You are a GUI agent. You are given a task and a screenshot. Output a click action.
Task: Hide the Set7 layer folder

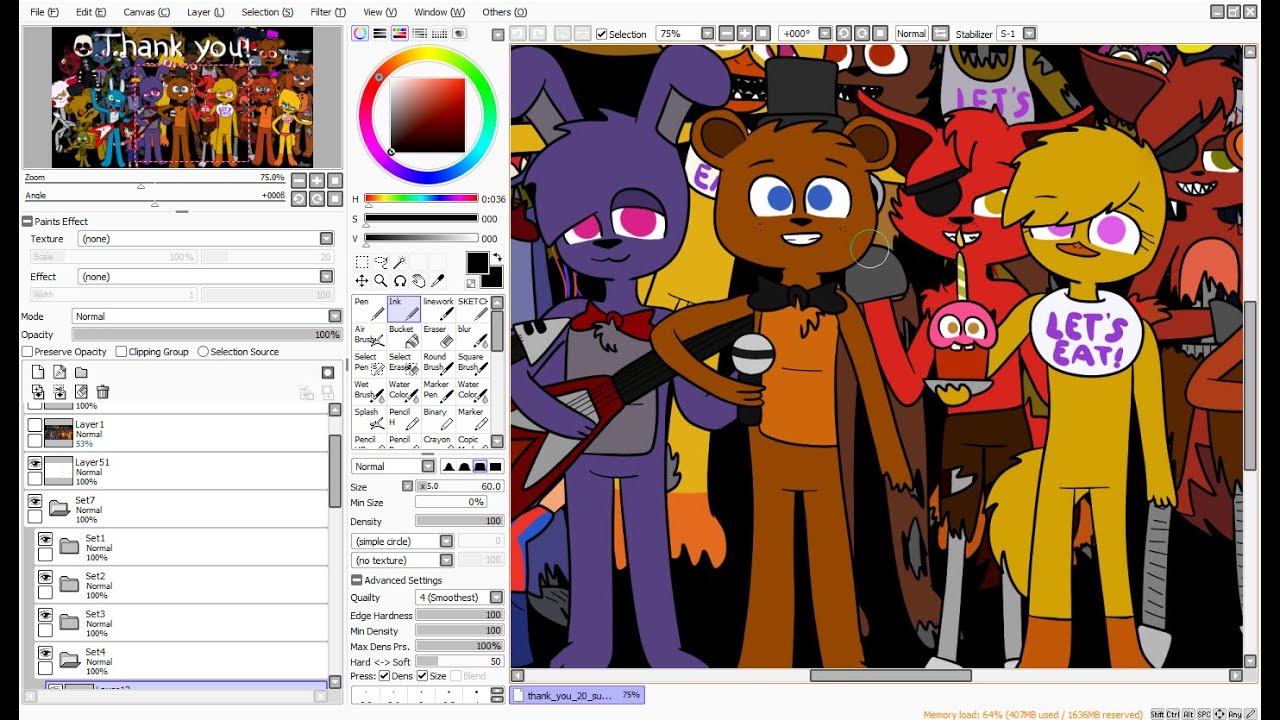point(35,501)
